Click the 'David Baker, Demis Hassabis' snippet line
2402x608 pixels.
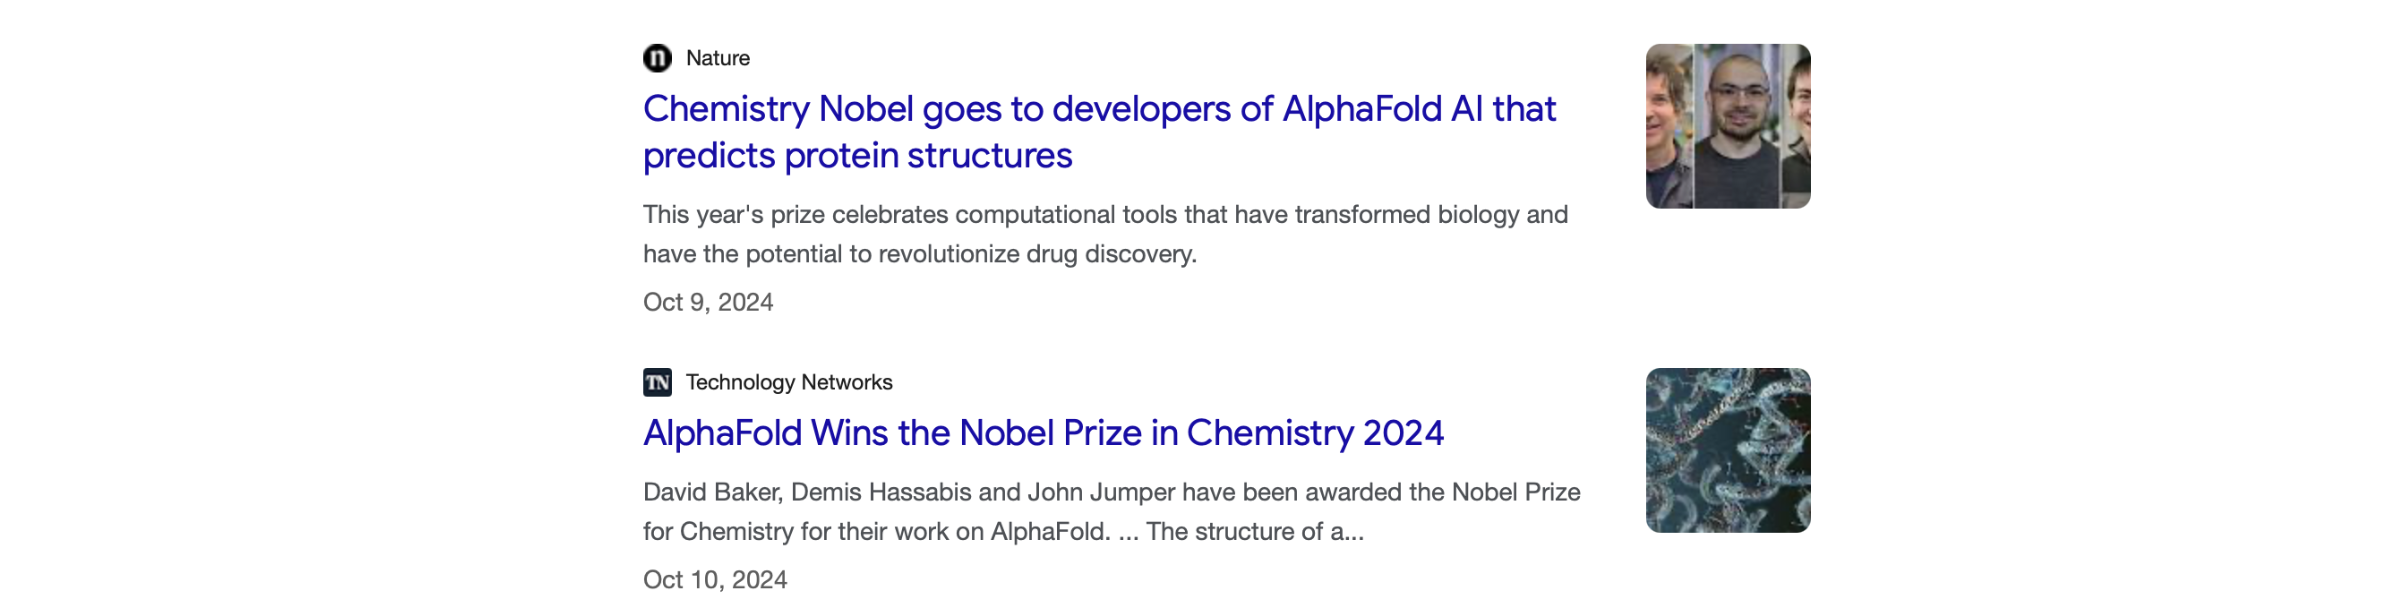point(1112,492)
